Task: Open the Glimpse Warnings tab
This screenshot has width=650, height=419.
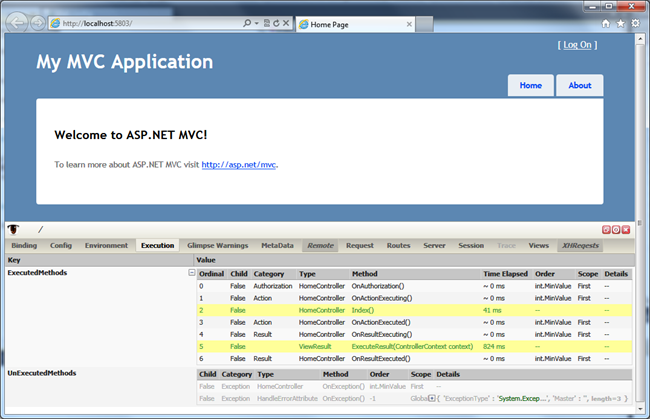Action: (217, 245)
